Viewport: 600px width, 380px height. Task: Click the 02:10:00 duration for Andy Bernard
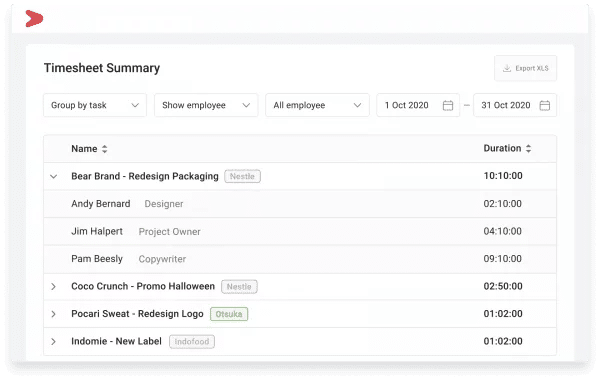pos(502,204)
